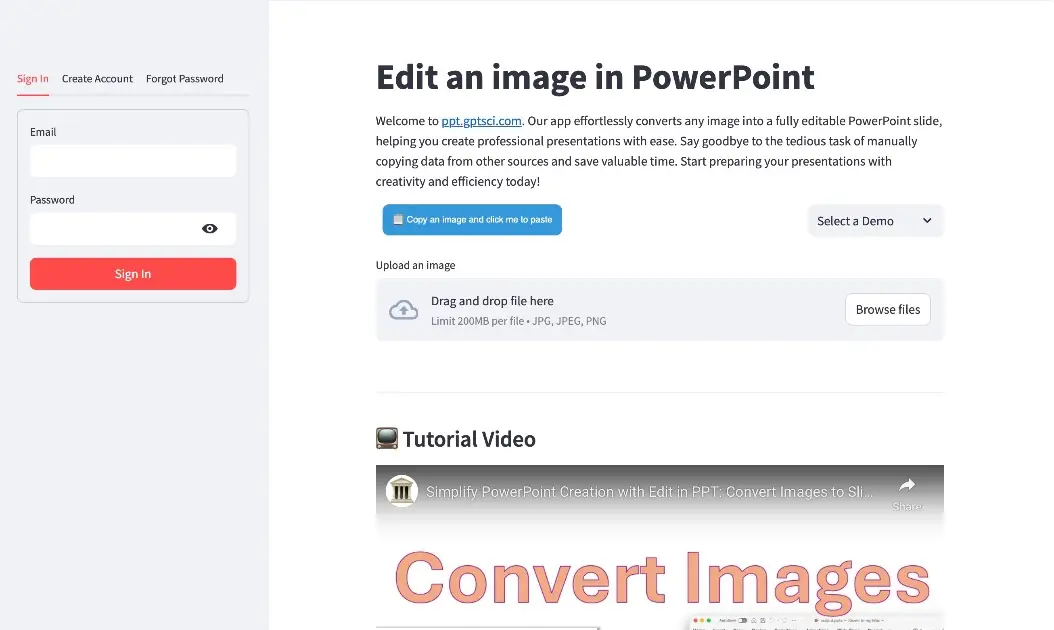Open the channel avatar icon on the video

click(401, 491)
